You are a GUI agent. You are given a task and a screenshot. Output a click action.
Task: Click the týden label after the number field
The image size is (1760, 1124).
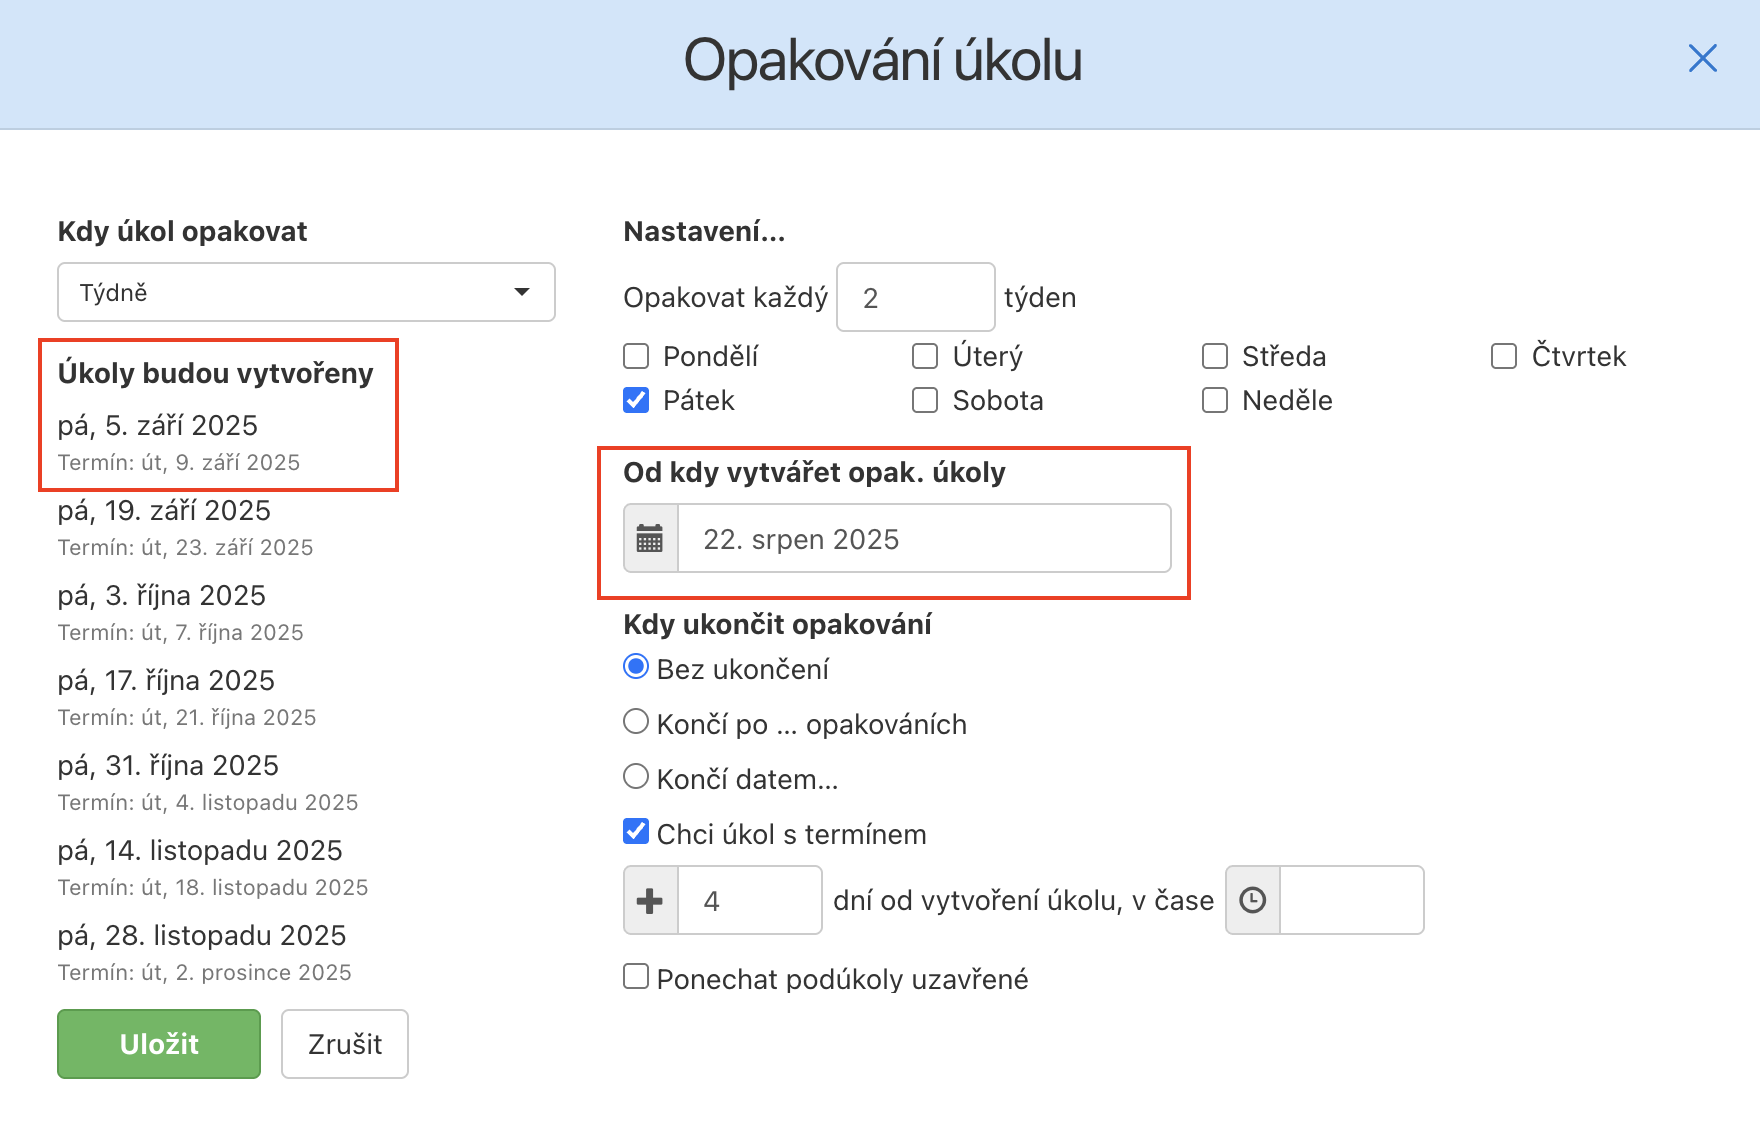1040,298
